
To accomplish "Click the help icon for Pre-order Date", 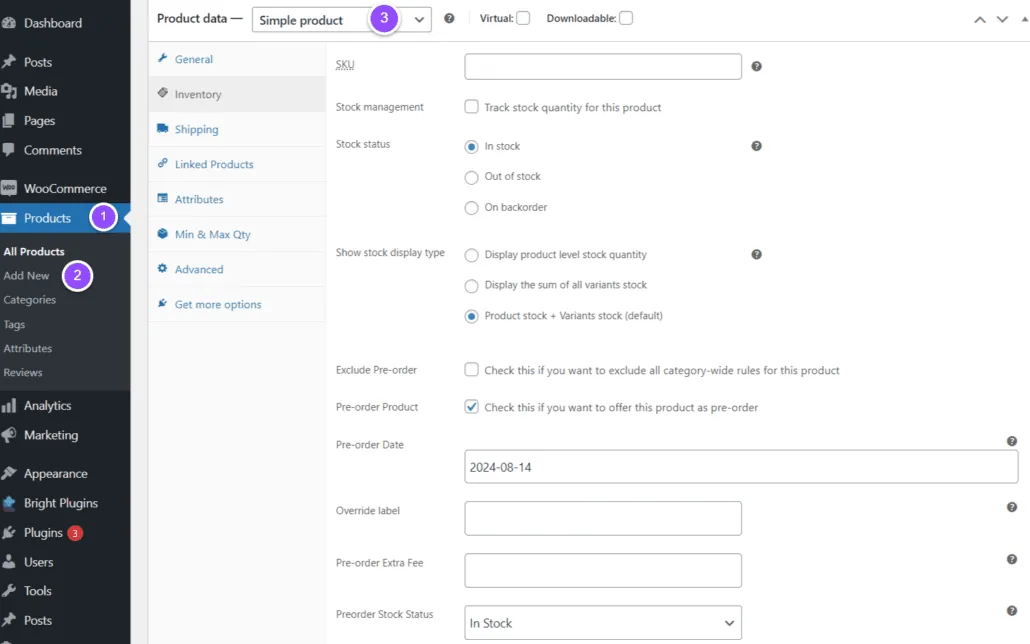I will click(1012, 441).
